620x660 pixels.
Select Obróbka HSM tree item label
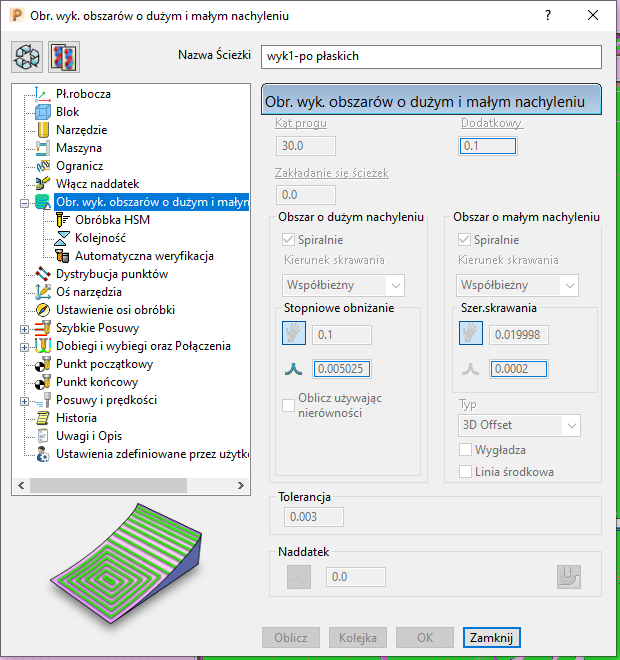pyautogui.click(x=112, y=220)
